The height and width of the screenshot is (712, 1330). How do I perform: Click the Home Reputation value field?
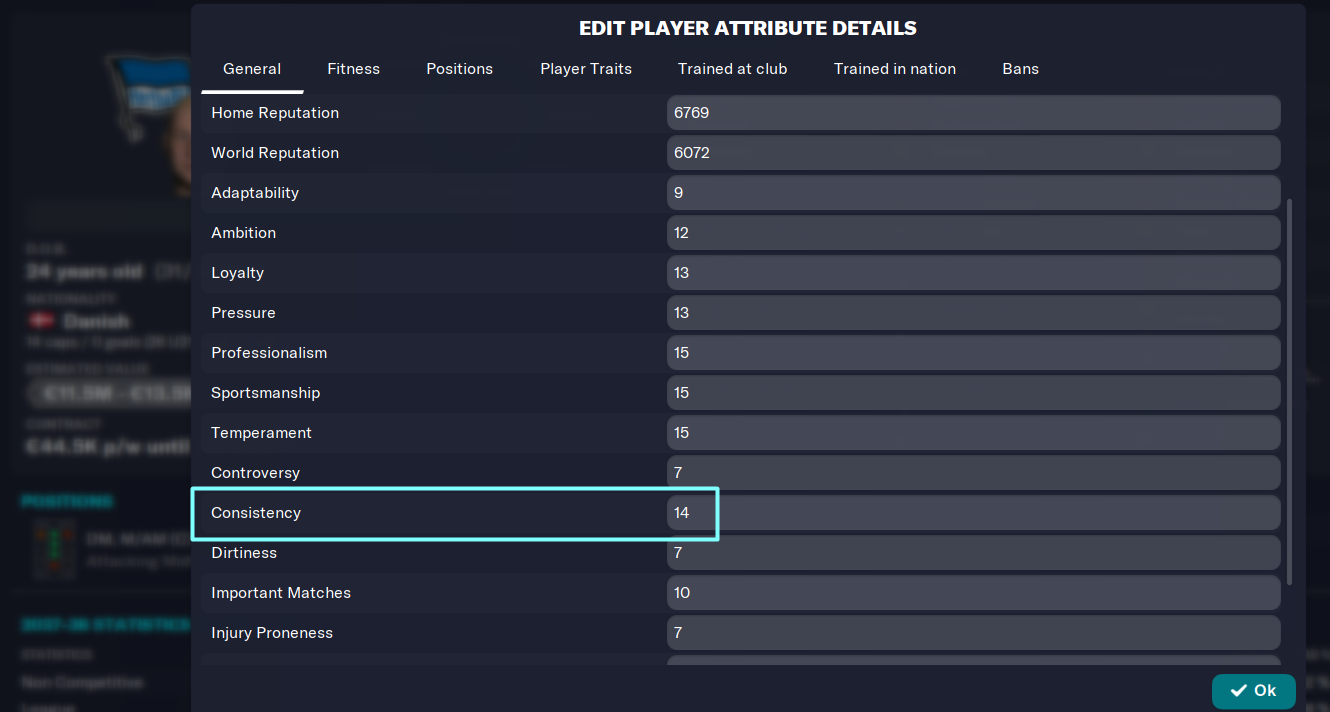pos(973,113)
